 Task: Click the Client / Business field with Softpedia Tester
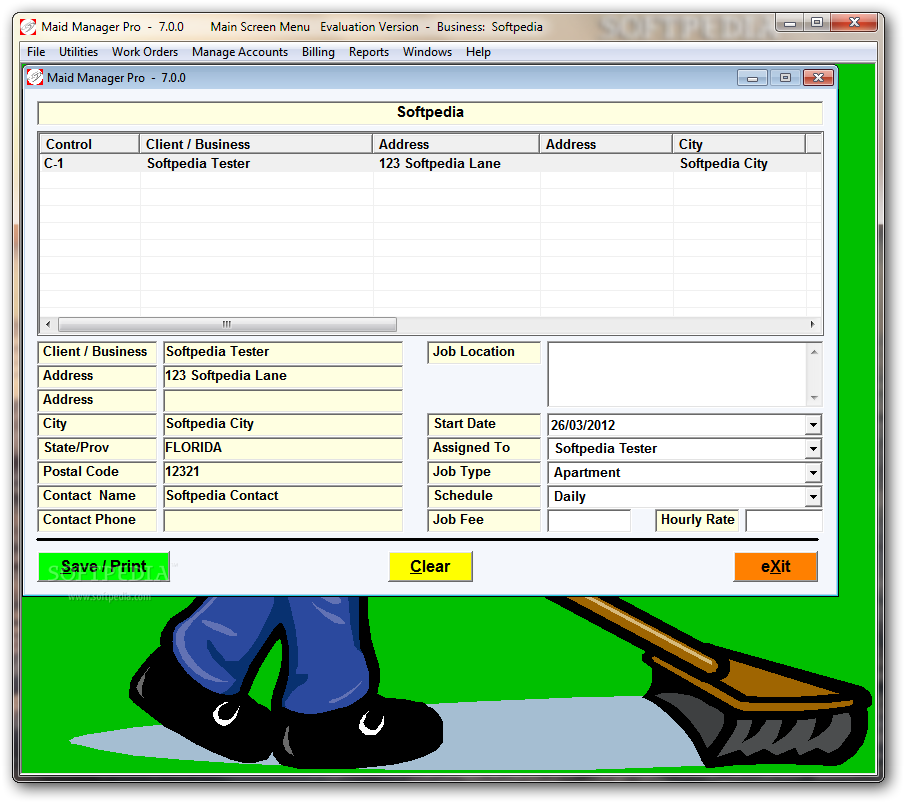pos(283,352)
